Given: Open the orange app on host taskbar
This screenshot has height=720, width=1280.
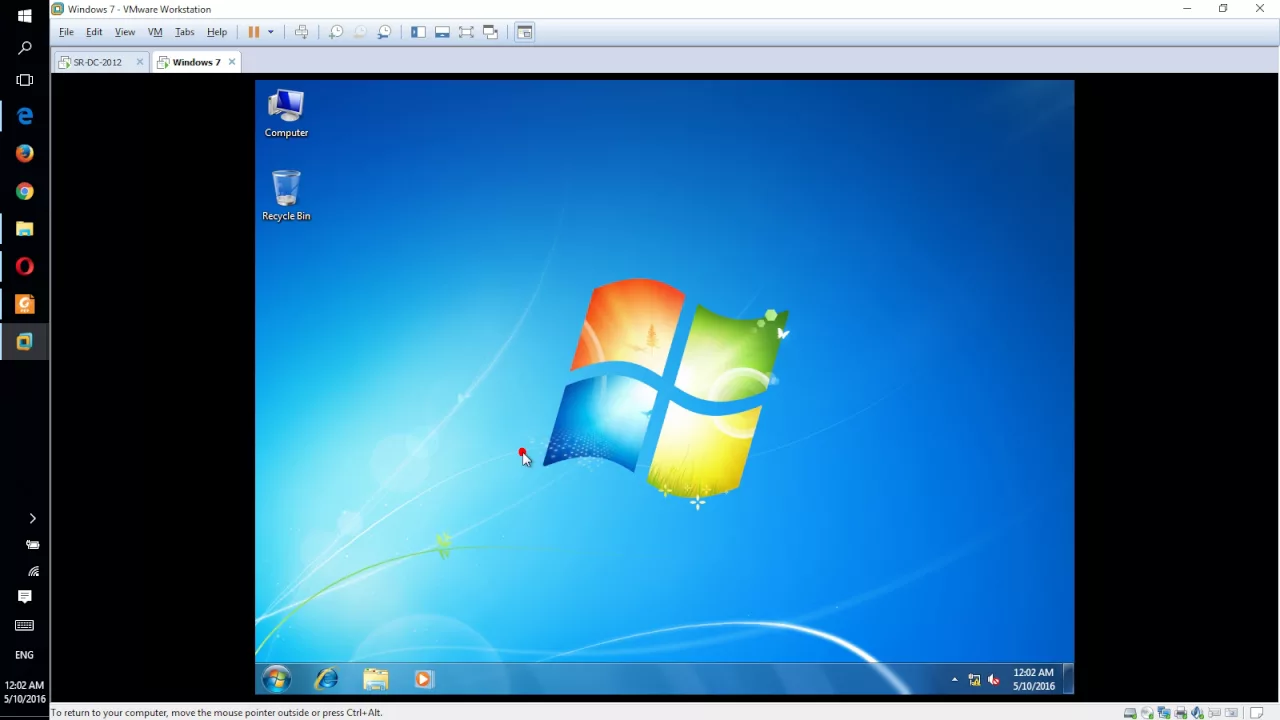Looking at the screenshot, I should click(25, 304).
